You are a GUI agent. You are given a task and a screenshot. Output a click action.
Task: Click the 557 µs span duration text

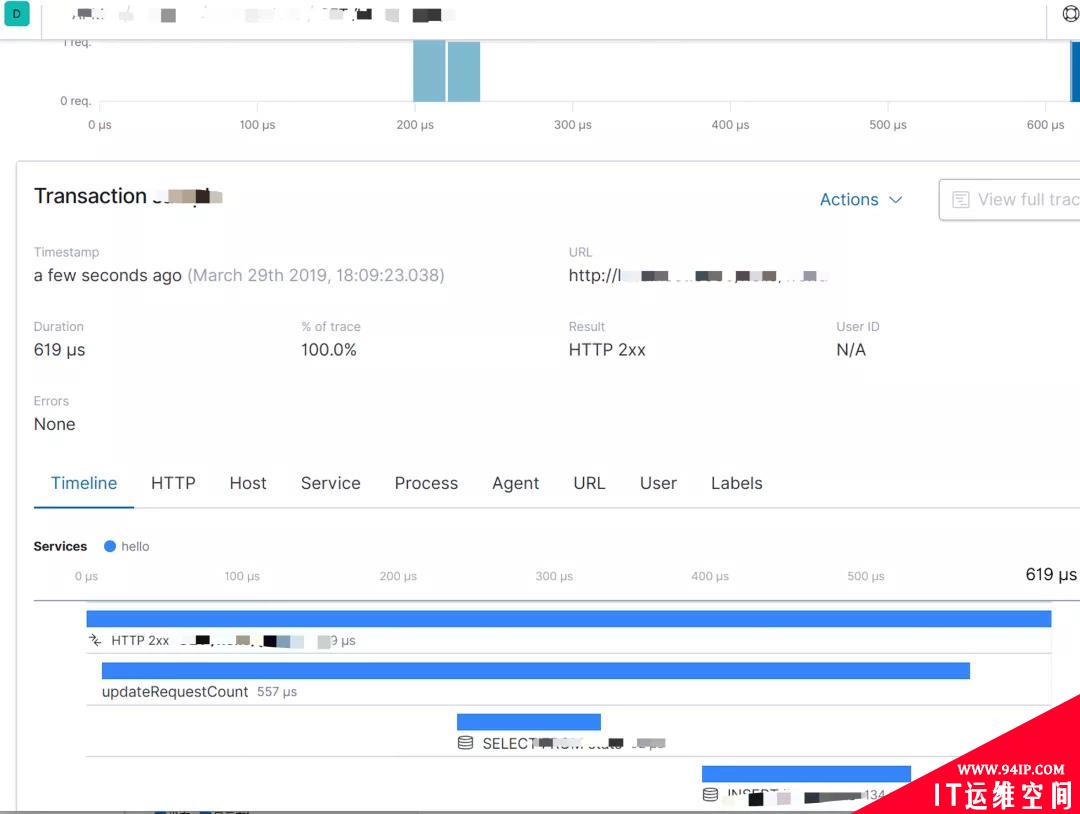[x=277, y=691]
